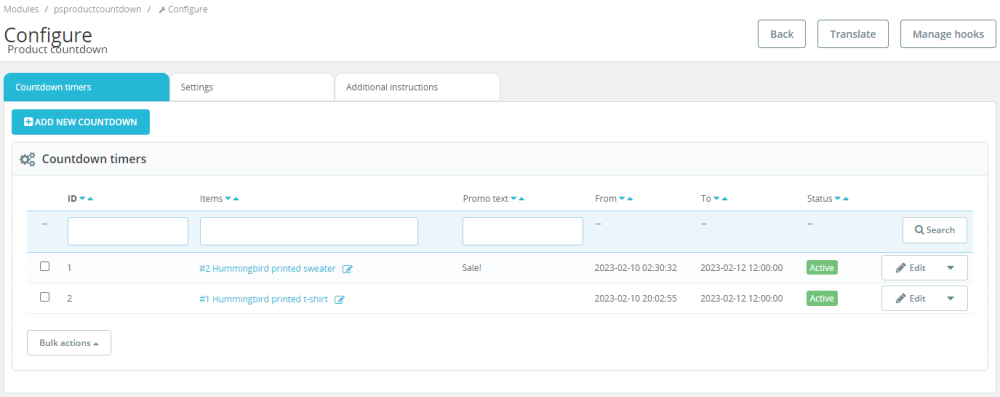Click Active status badge in sweater row

(x=822, y=267)
